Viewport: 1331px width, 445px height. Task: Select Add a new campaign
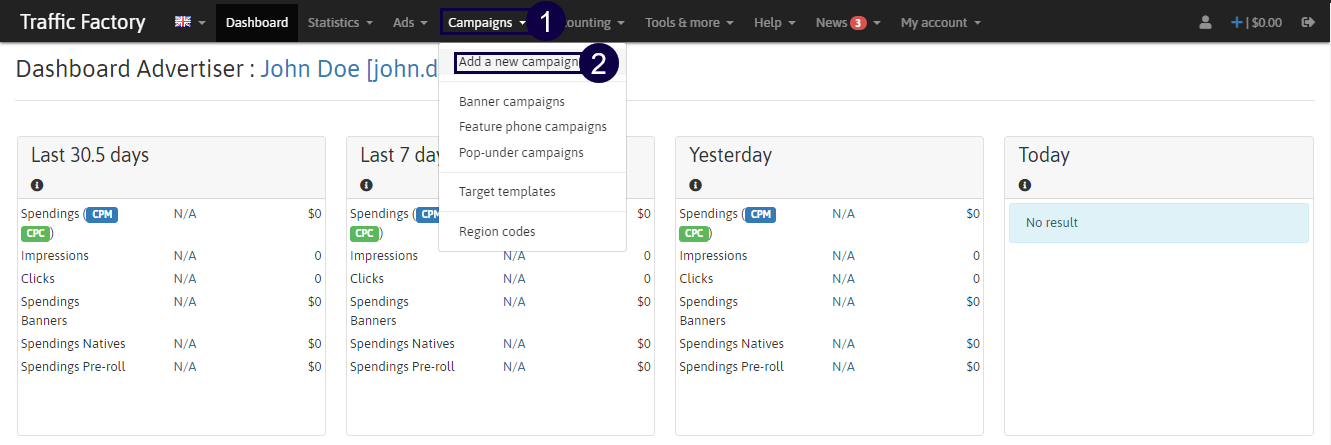(518, 62)
